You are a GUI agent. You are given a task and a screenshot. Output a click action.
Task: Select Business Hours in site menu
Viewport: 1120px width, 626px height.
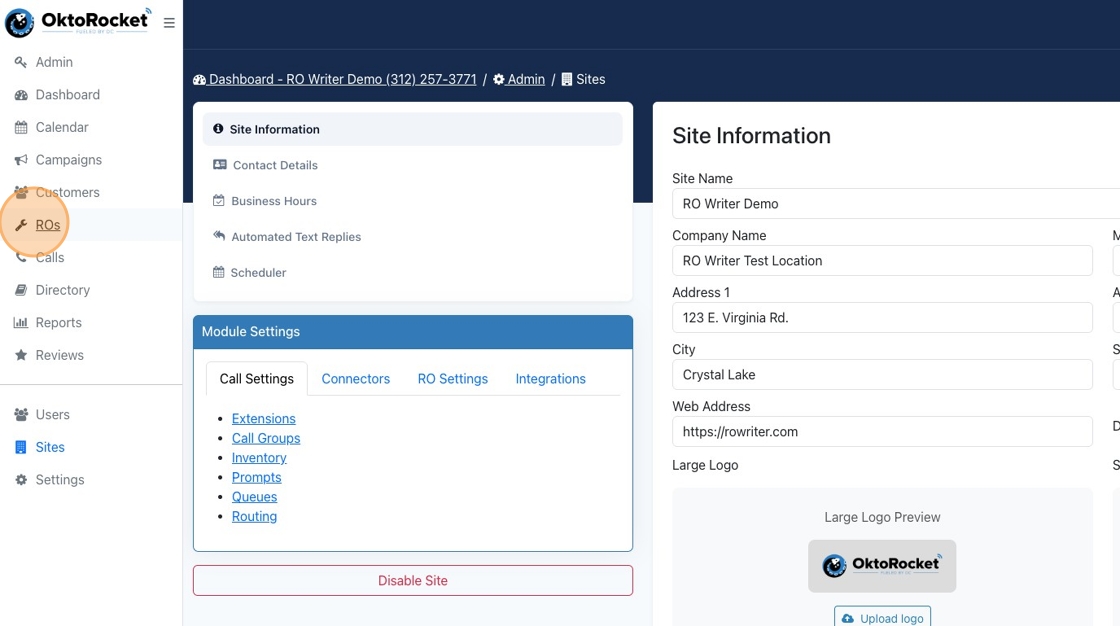[273, 201]
